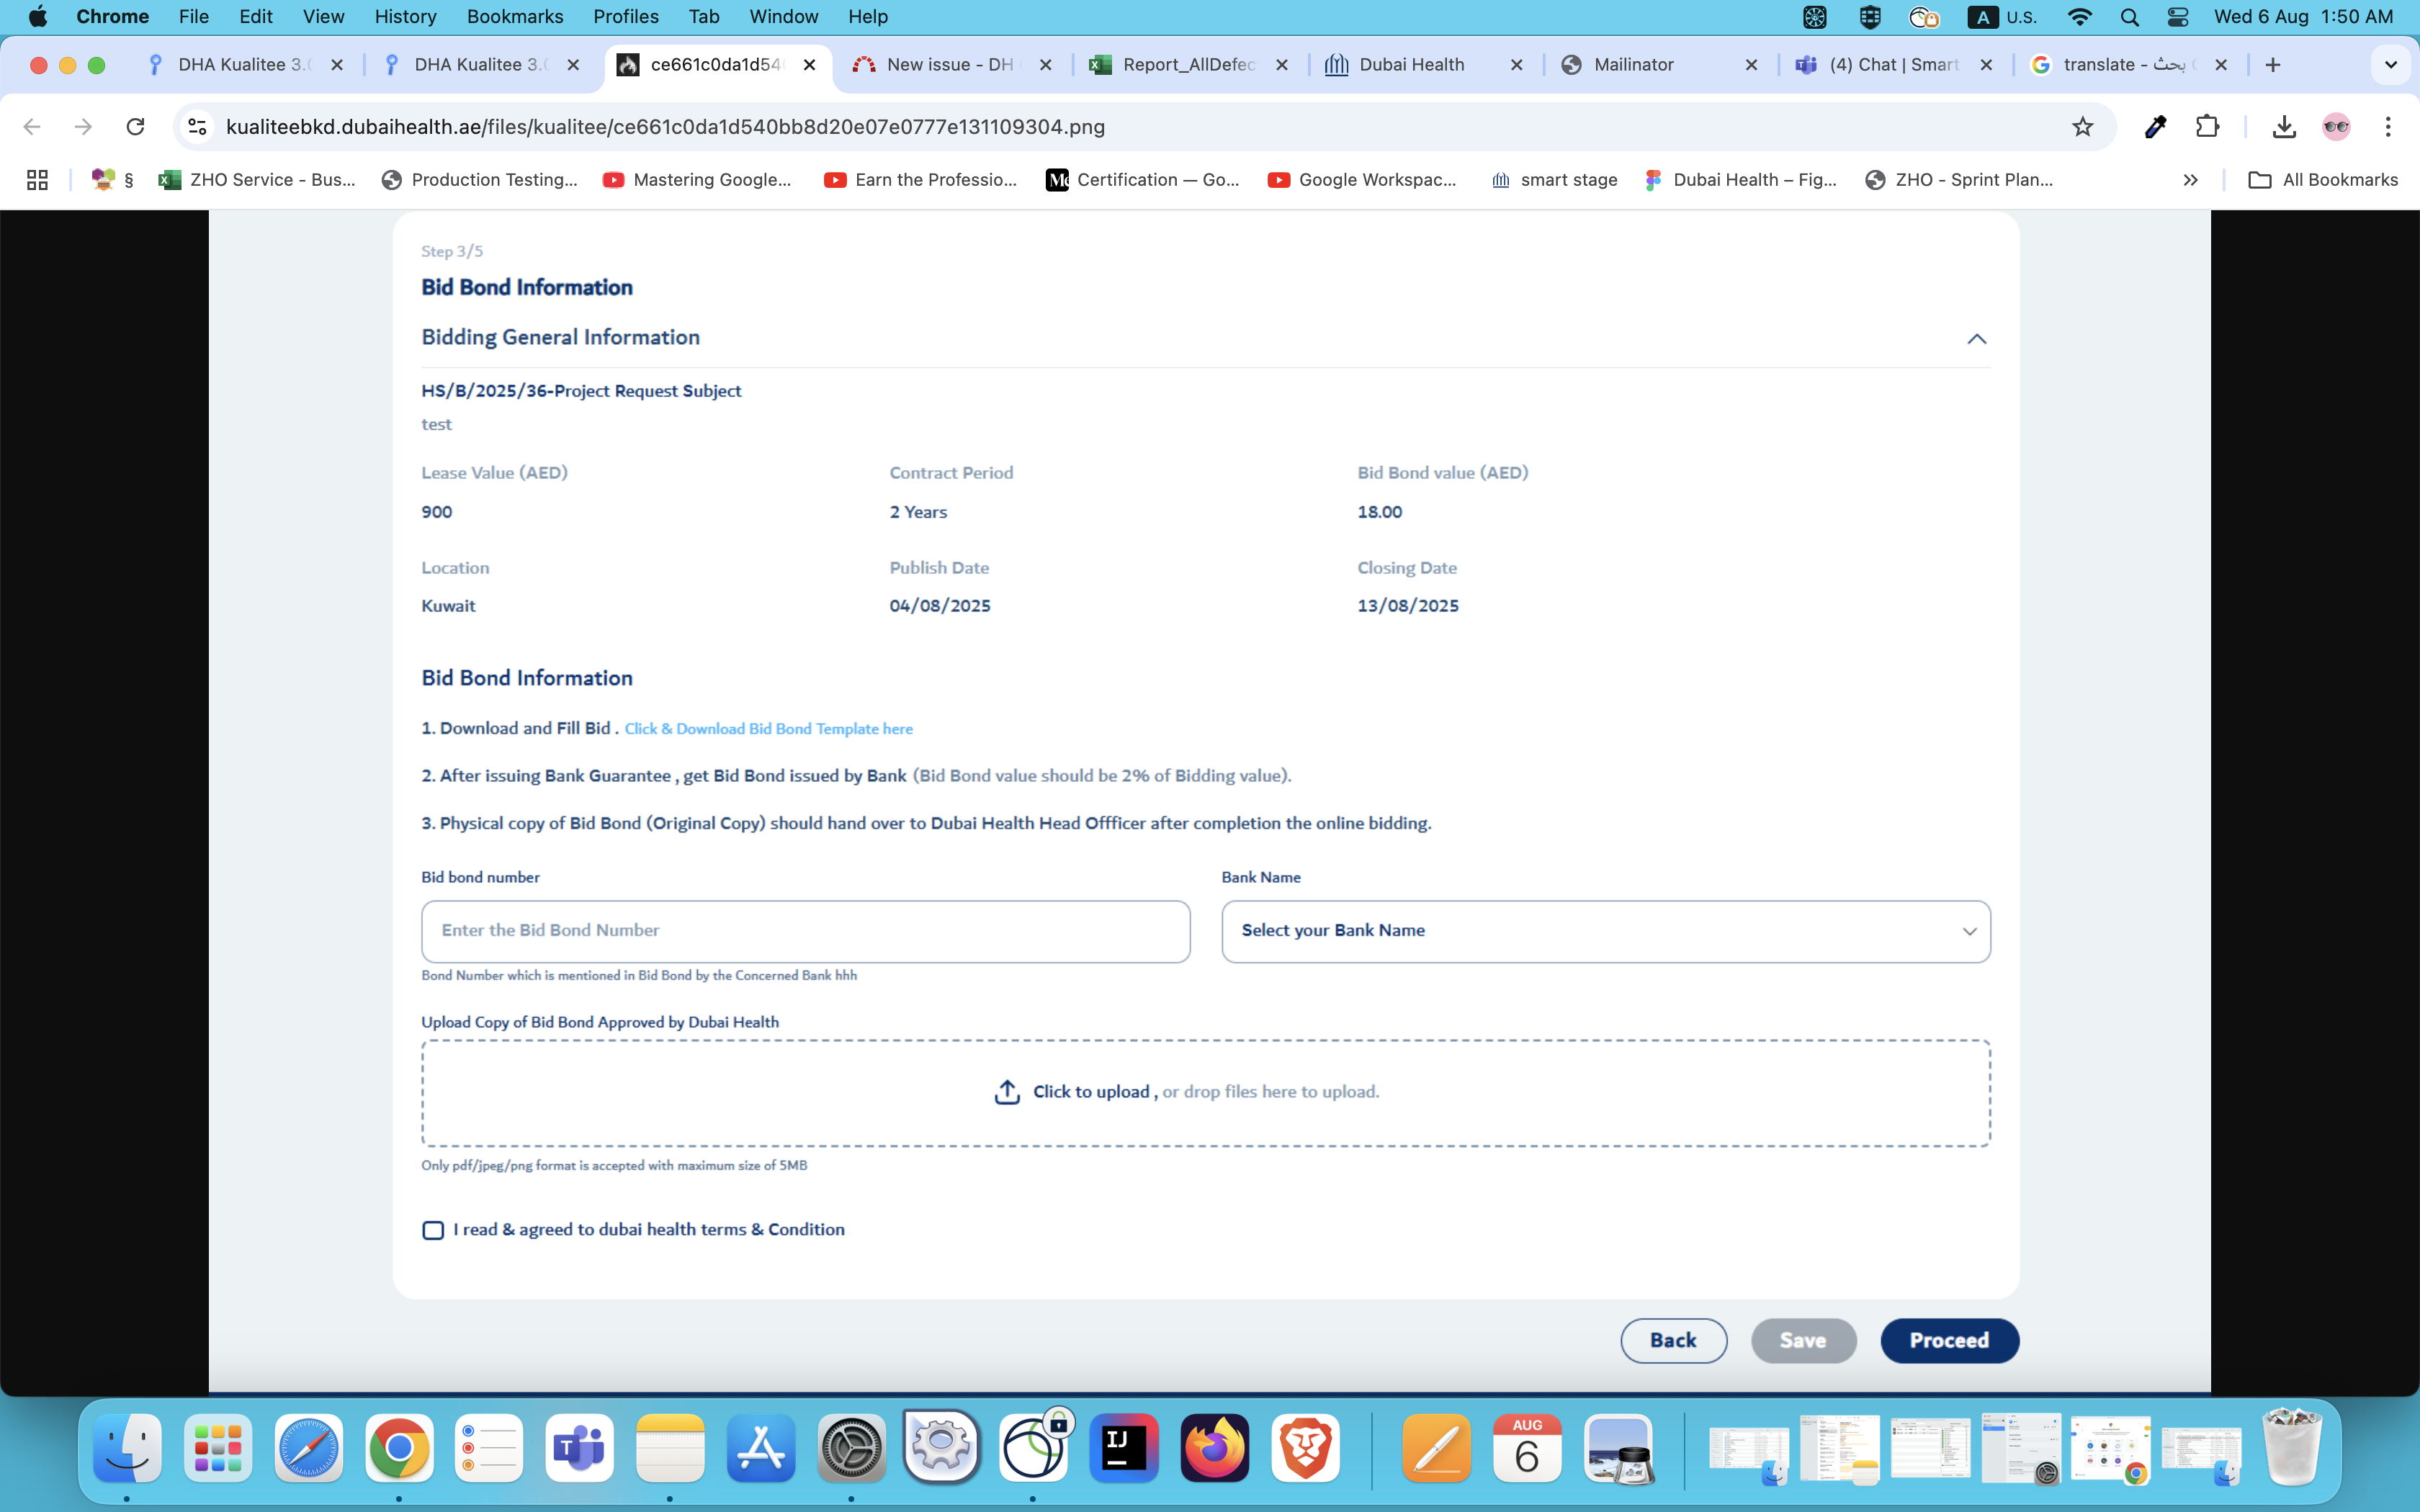Click the Bid bond number input field
Viewport: 2420px width, 1512px height.
click(805, 931)
